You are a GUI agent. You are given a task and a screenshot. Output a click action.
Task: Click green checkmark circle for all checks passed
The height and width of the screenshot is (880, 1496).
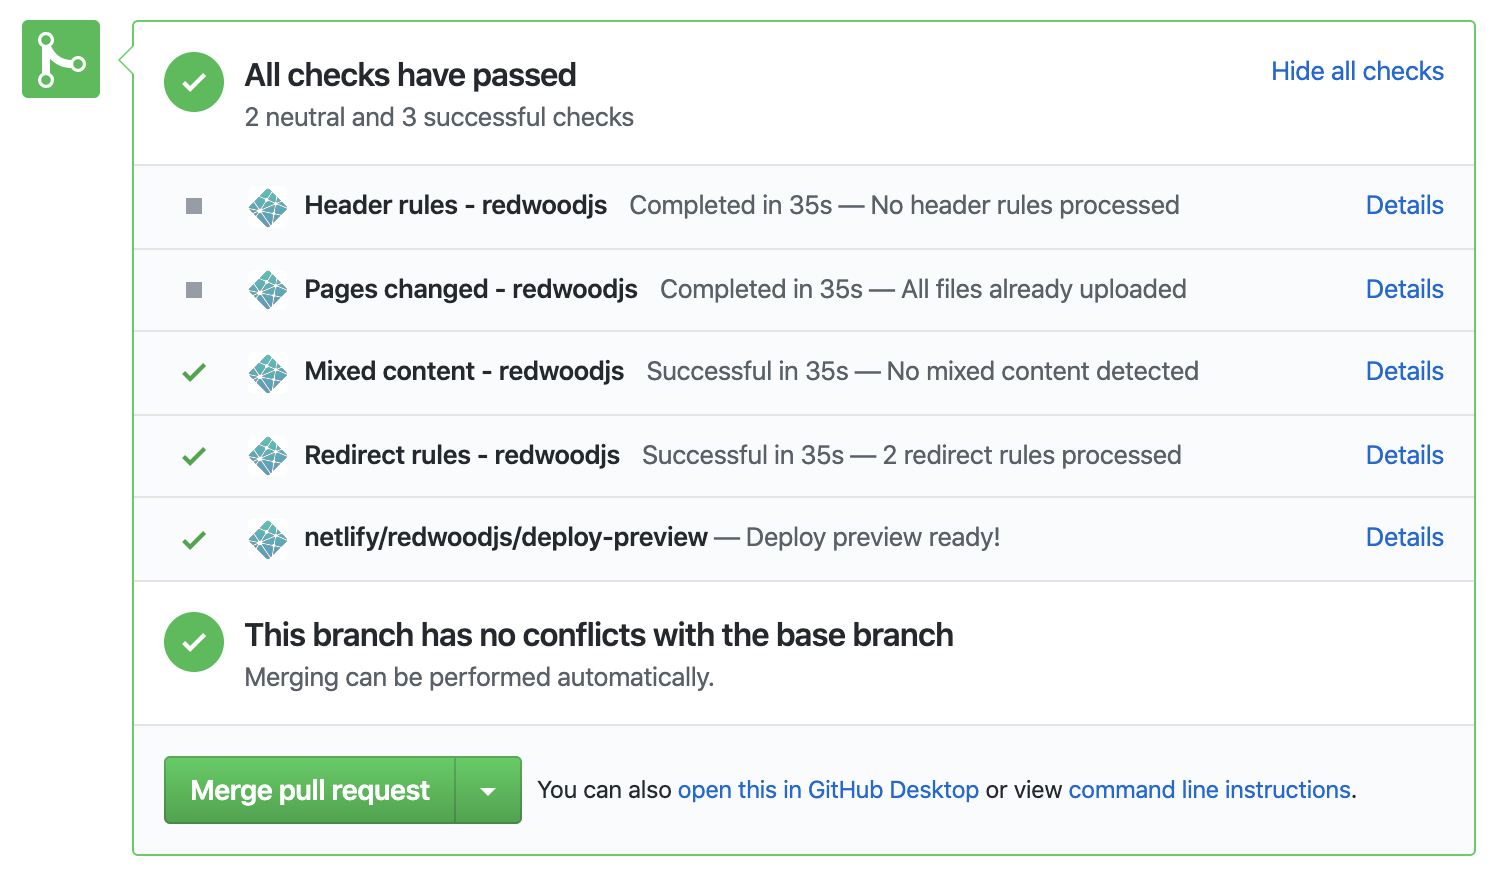(194, 82)
